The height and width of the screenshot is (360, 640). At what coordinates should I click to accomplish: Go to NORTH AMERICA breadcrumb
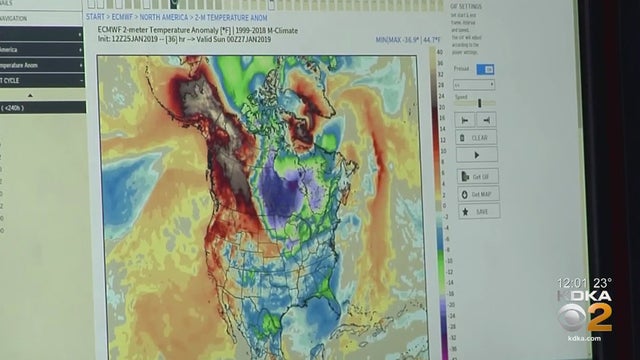(x=164, y=18)
